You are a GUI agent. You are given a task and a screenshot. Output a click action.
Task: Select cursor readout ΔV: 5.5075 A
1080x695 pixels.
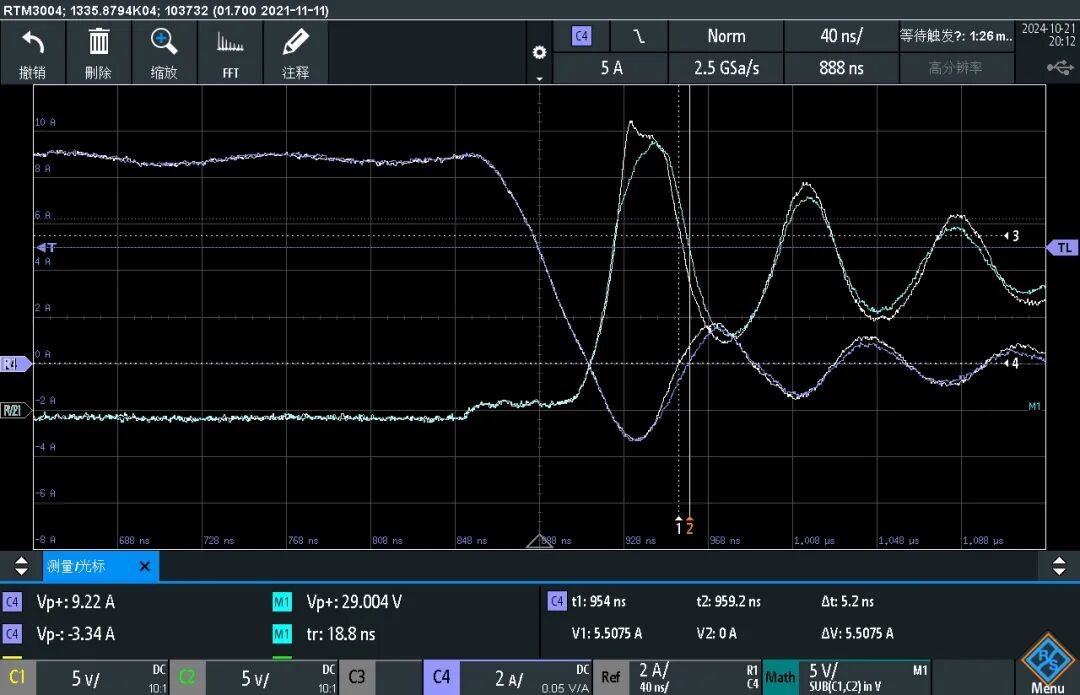point(857,633)
